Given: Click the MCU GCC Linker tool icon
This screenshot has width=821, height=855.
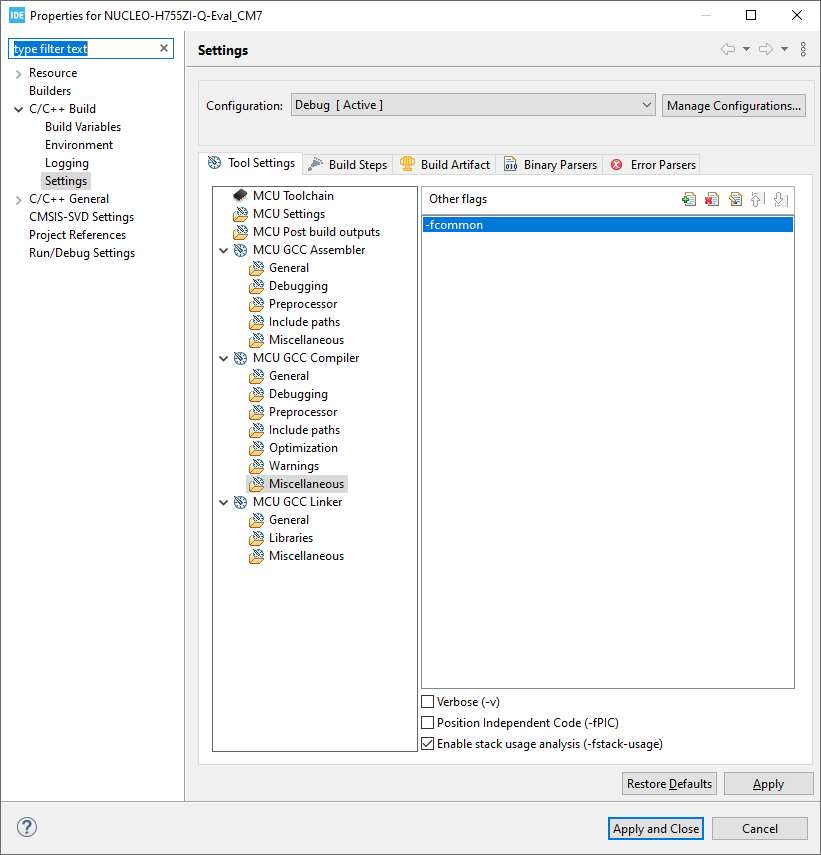Looking at the screenshot, I should pyautogui.click(x=240, y=502).
